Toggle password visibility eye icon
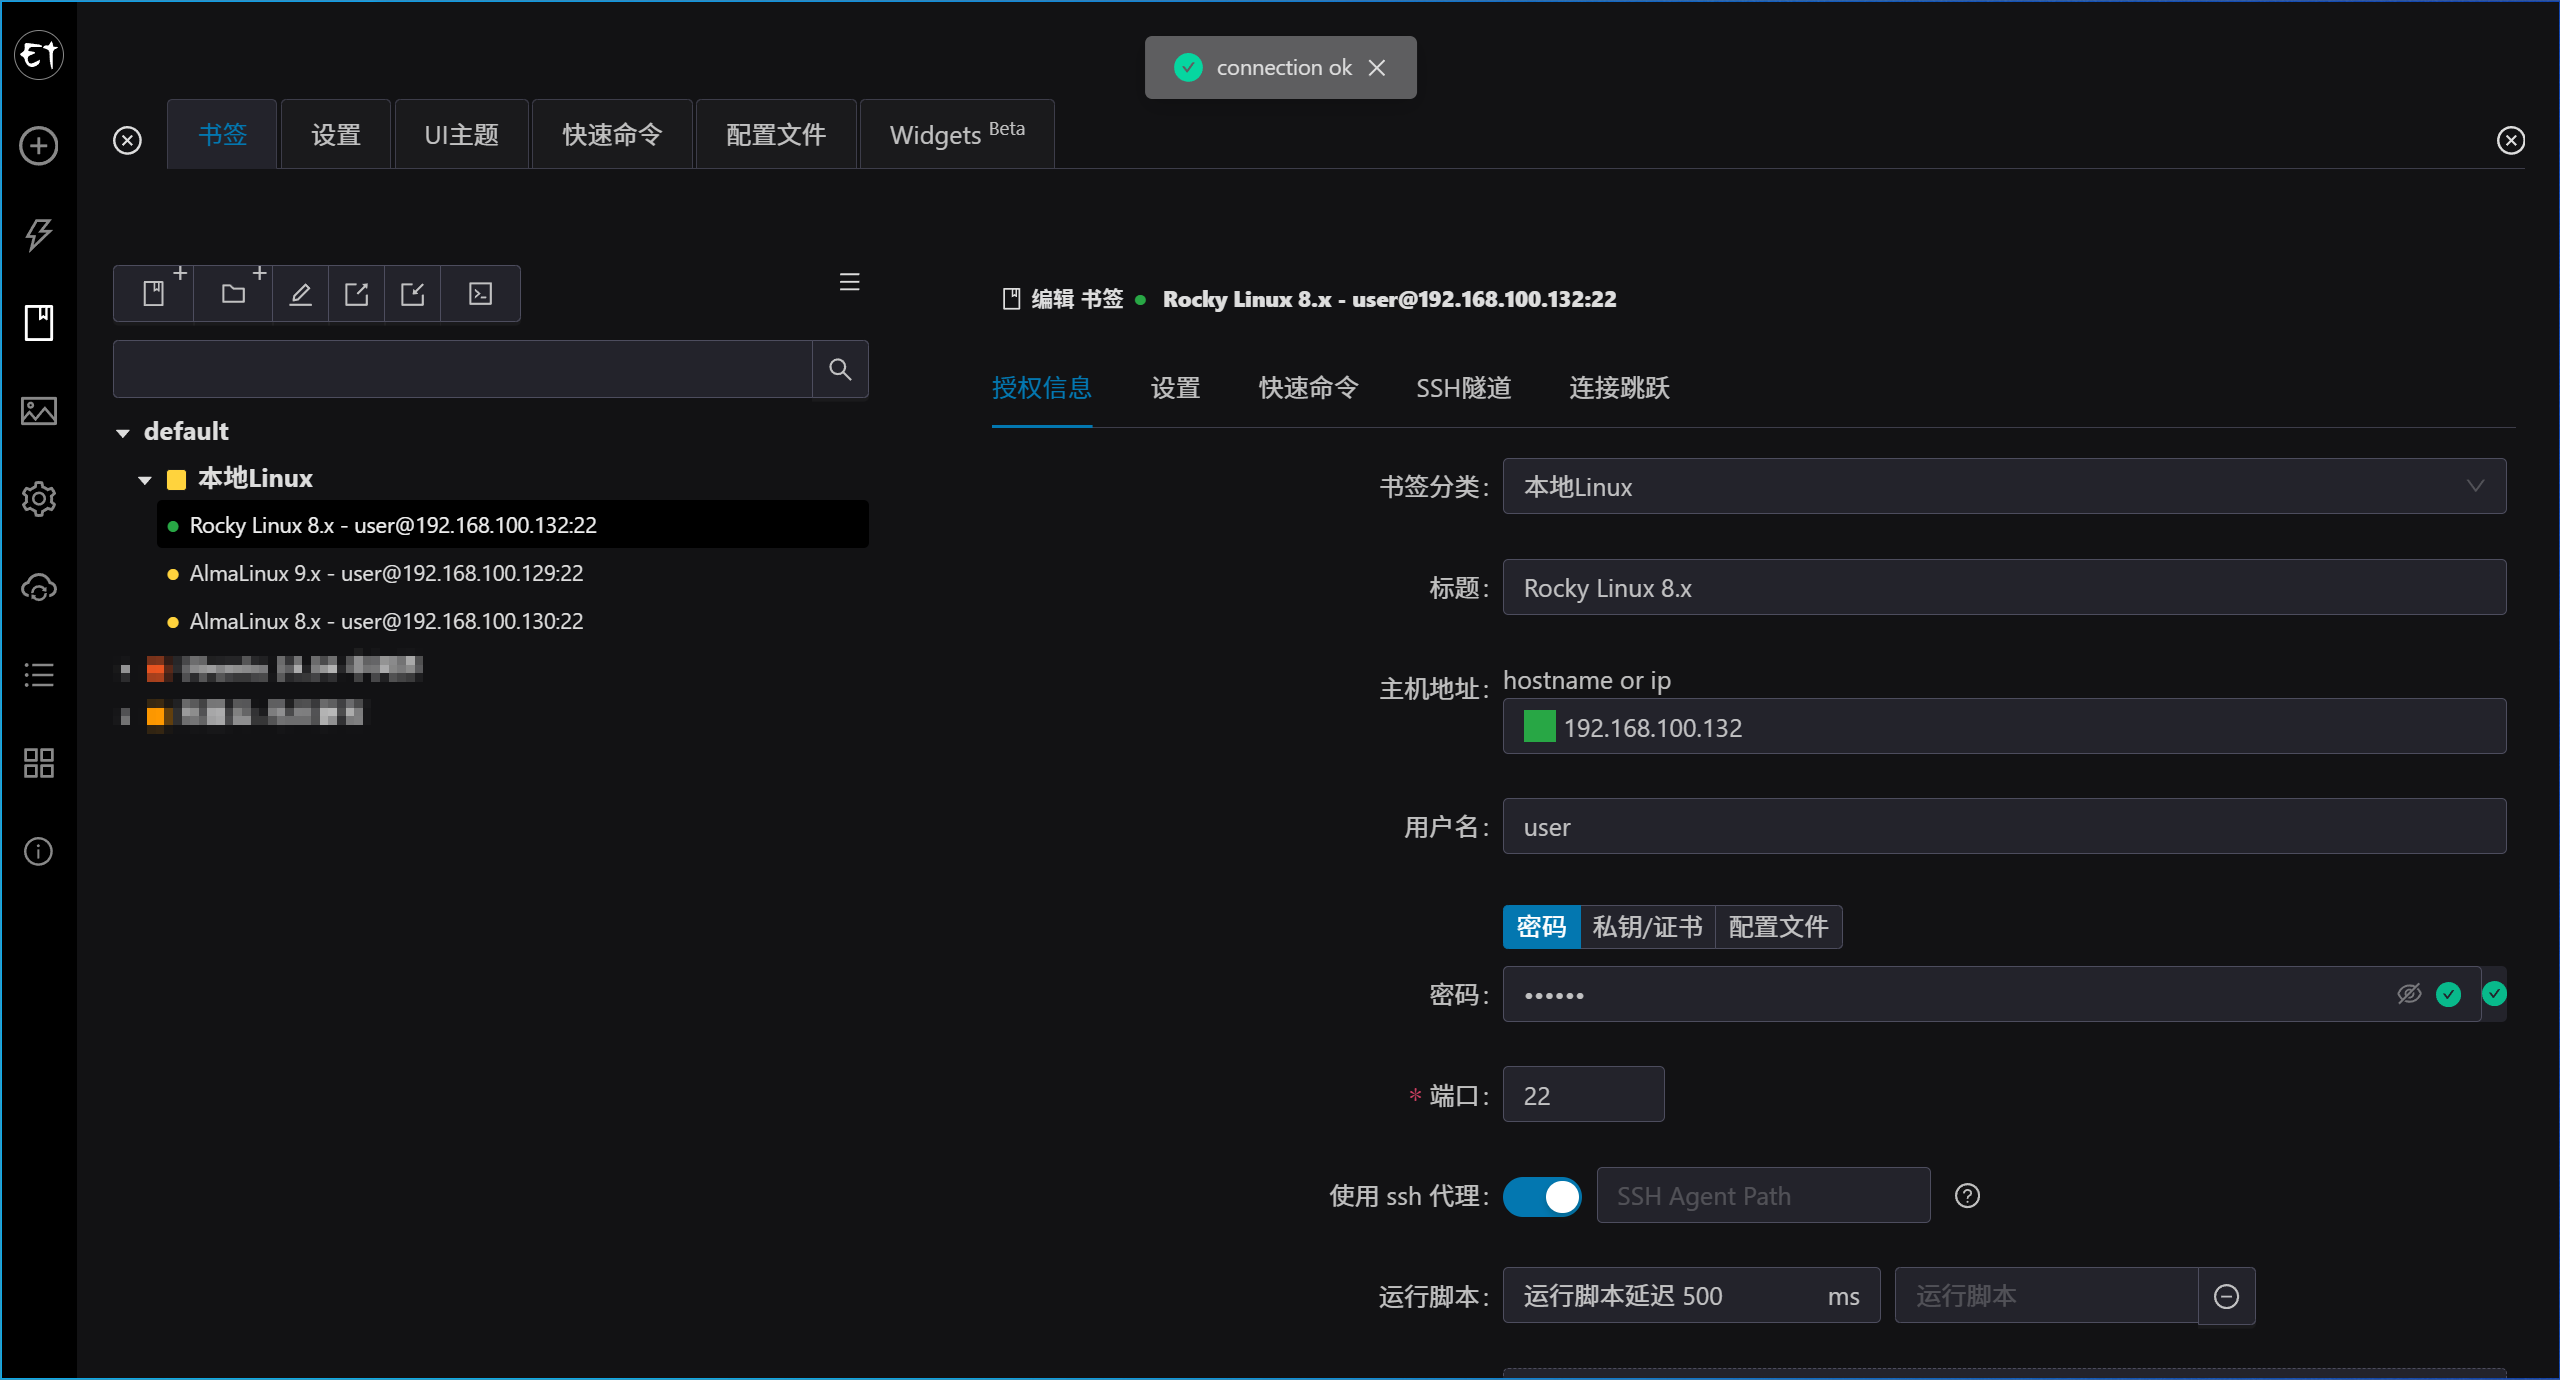Screen dimensions: 2560x1380 [x=2409, y=994]
